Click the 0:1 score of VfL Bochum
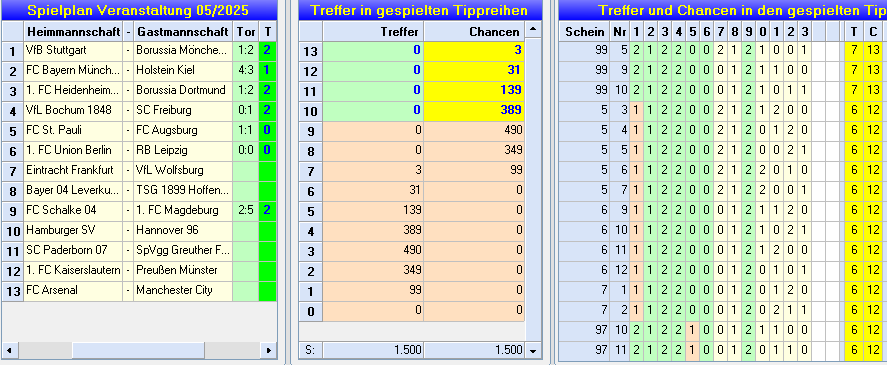Viewport: 887px width, 365px height. [246, 110]
